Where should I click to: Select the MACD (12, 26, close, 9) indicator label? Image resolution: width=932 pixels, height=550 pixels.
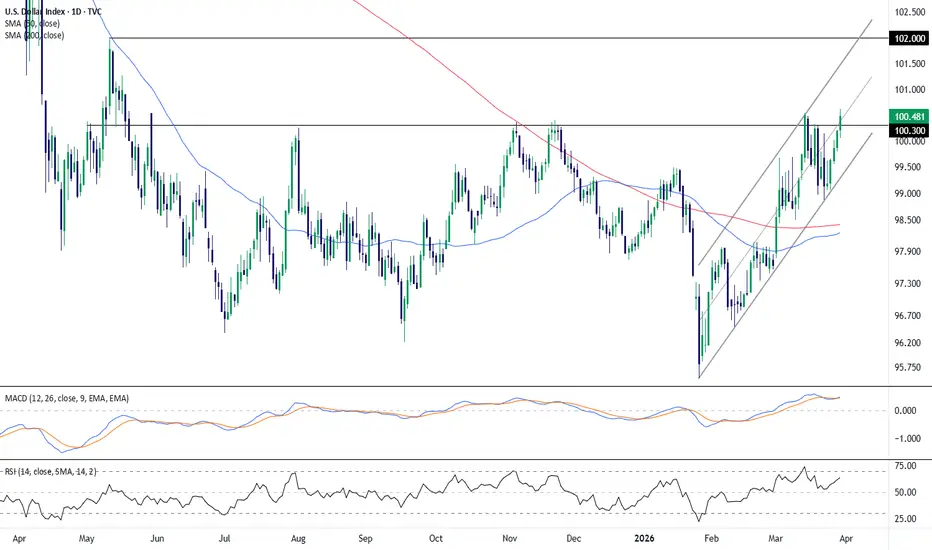click(67, 398)
